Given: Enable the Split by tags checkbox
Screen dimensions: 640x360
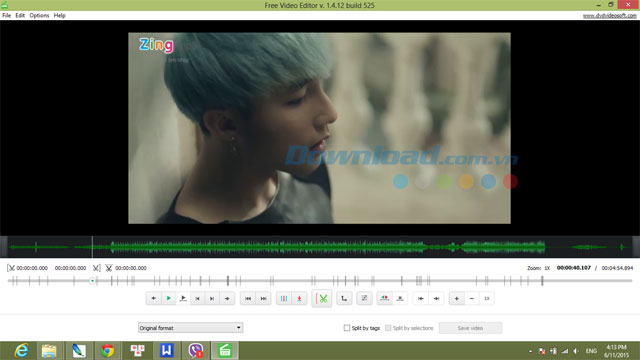Looking at the screenshot, I should [347, 328].
